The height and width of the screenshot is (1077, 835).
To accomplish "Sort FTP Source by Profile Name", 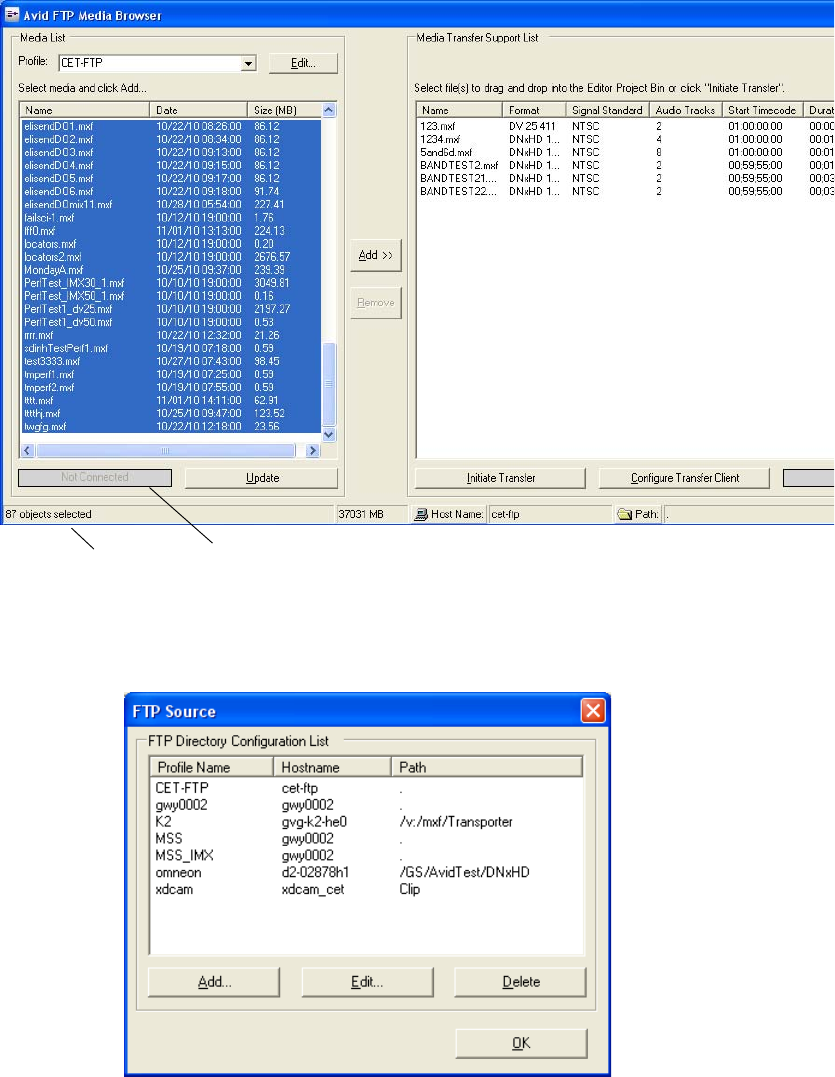I will point(211,767).
